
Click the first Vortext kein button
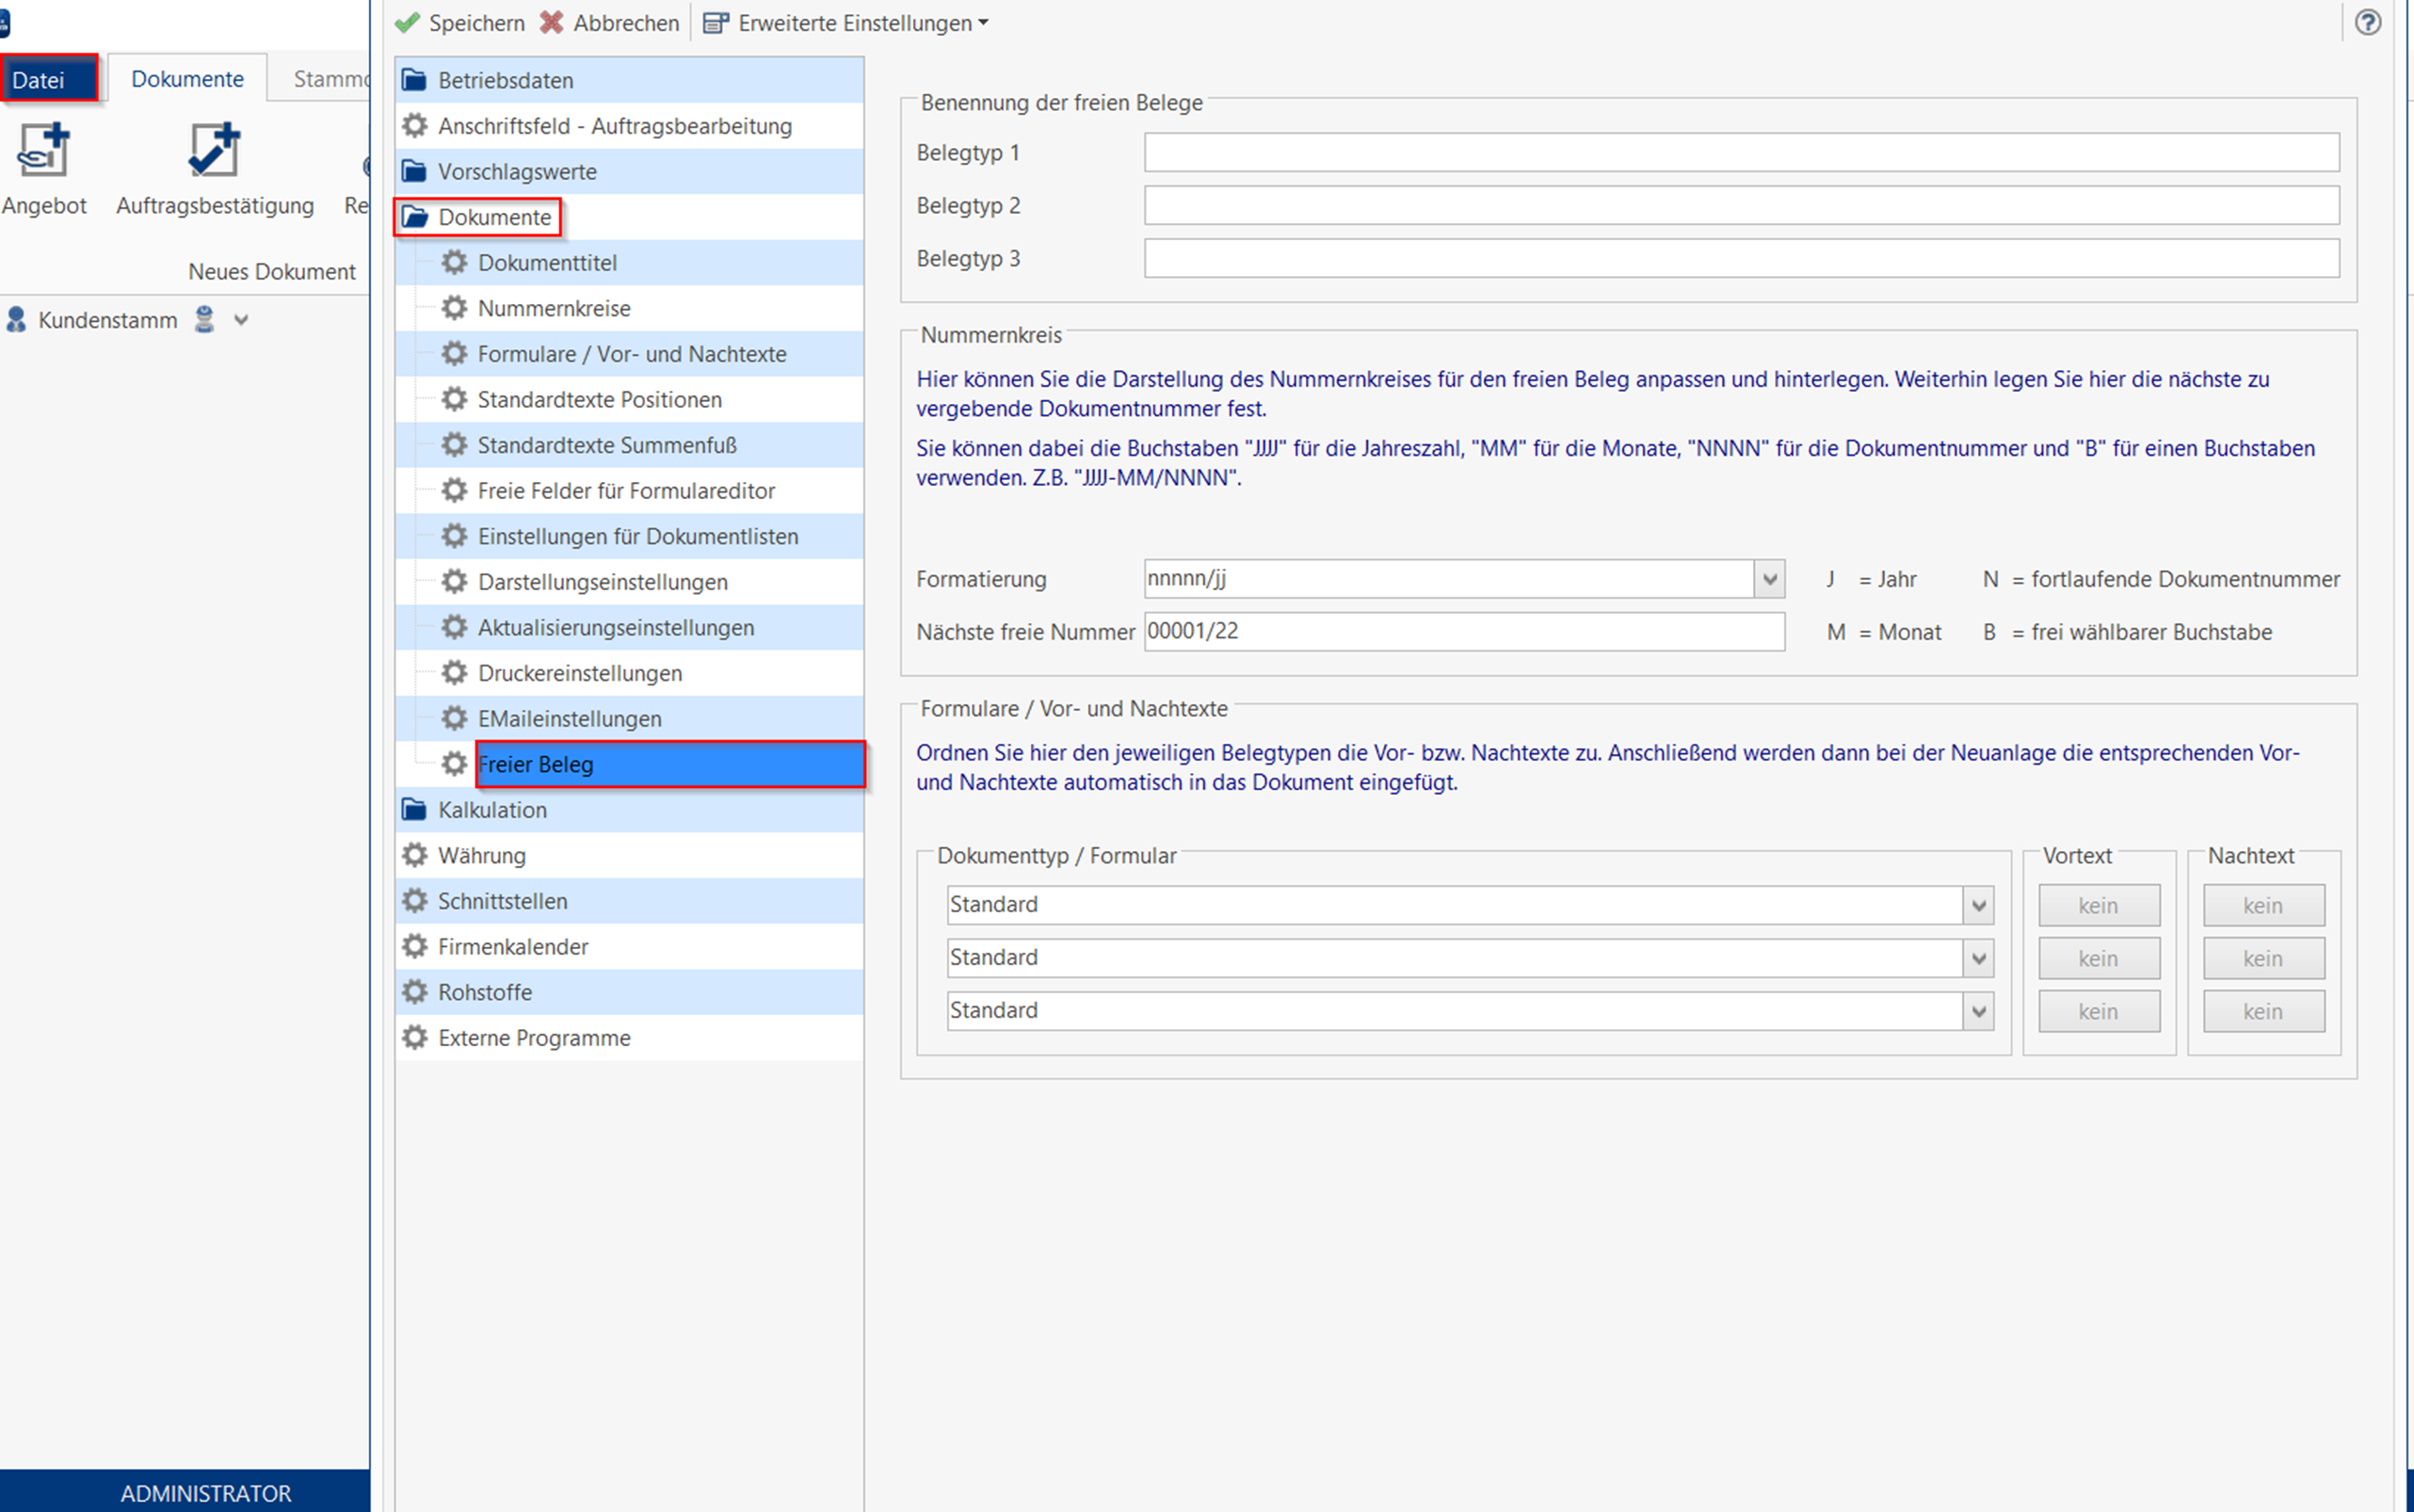pos(2098,905)
